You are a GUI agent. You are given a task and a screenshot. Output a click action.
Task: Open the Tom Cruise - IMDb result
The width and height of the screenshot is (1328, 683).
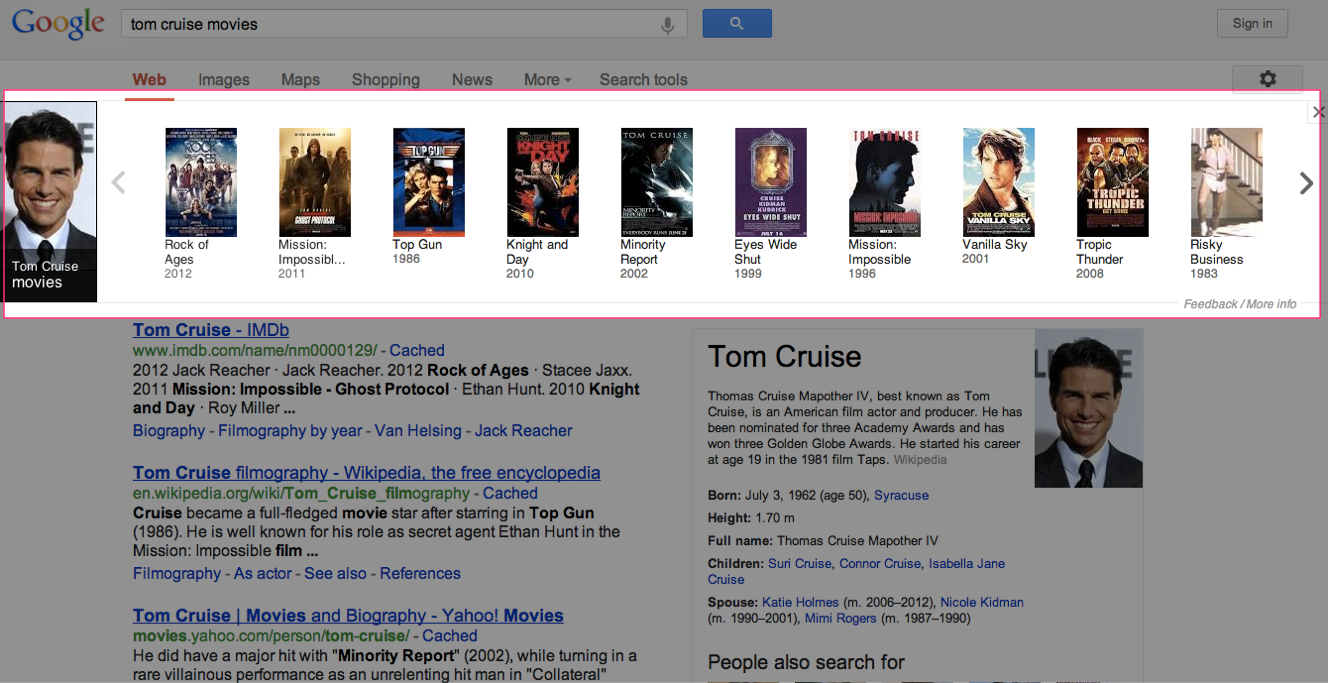point(211,330)
